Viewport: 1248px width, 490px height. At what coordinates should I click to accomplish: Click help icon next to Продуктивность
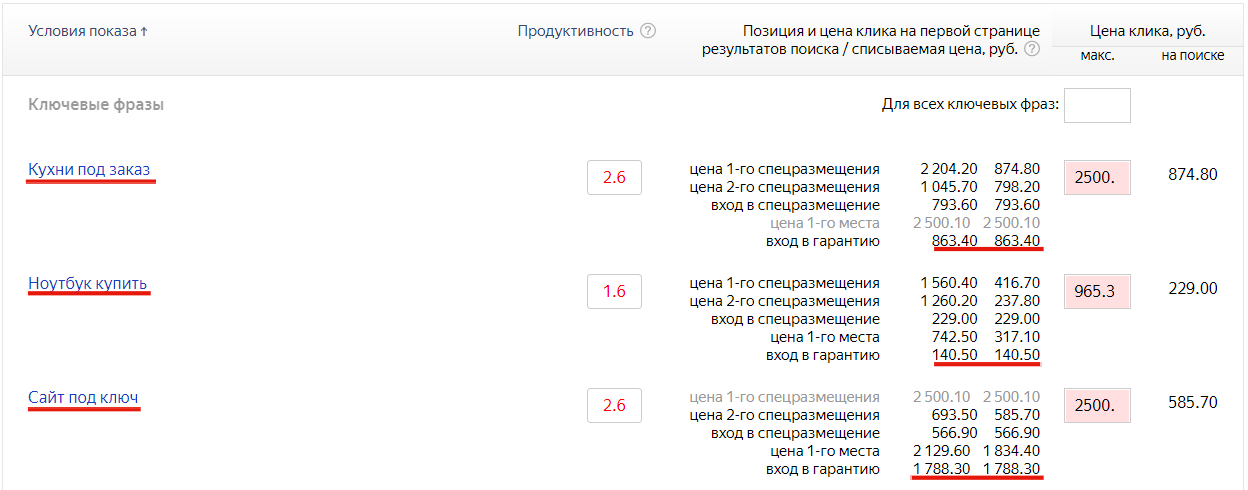click(x=648, y=31)
